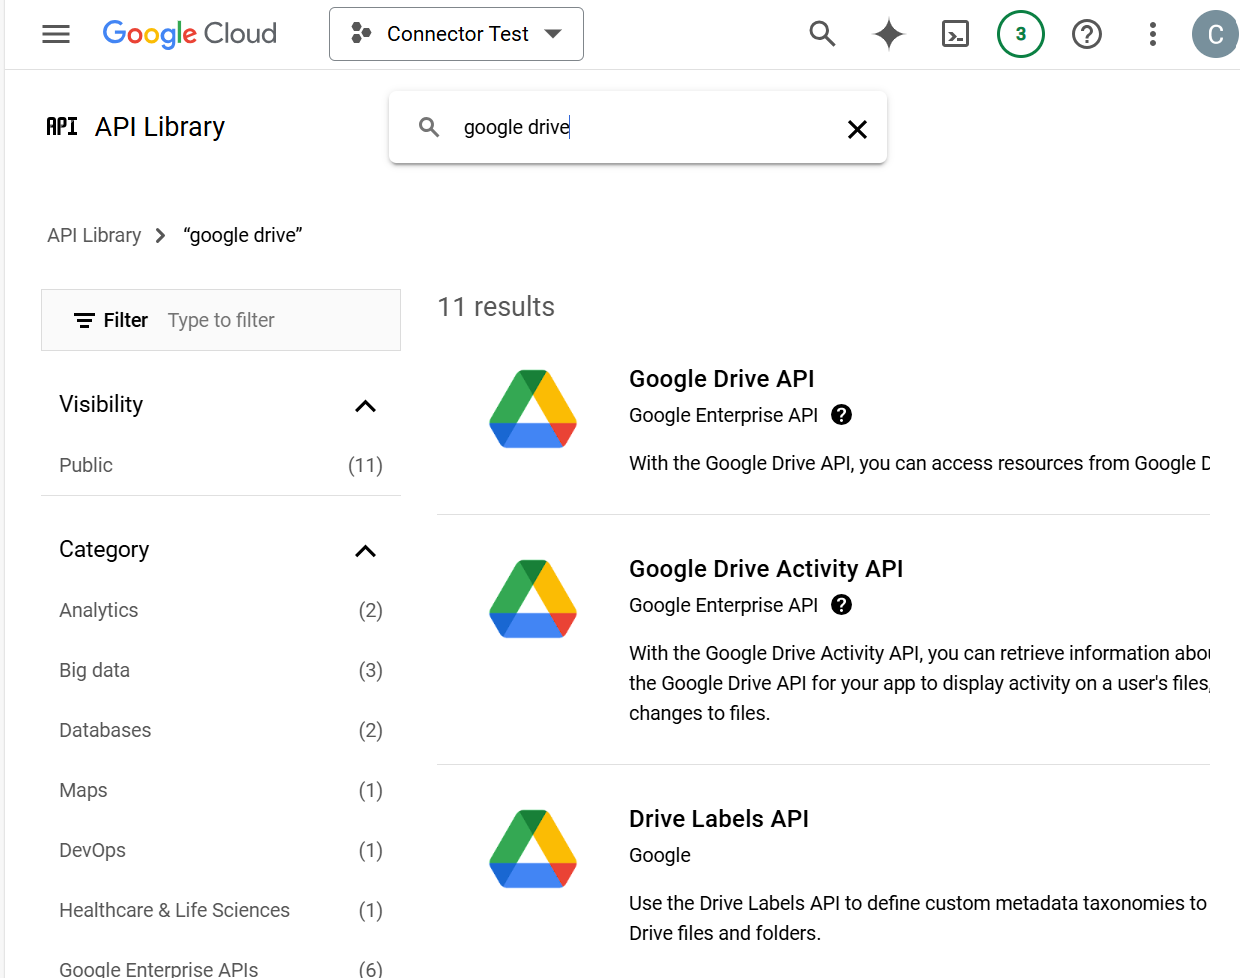Image resolution: width=1240 pixels, height=978 pixels.
Task: Click the API Library page title
Action: pos(160,127)
